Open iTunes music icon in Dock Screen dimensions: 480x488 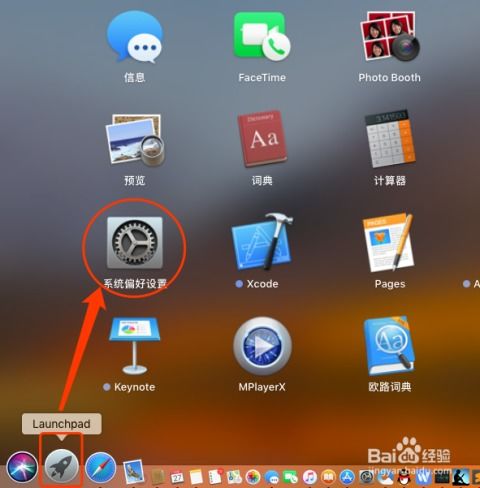tap(310, 477)
